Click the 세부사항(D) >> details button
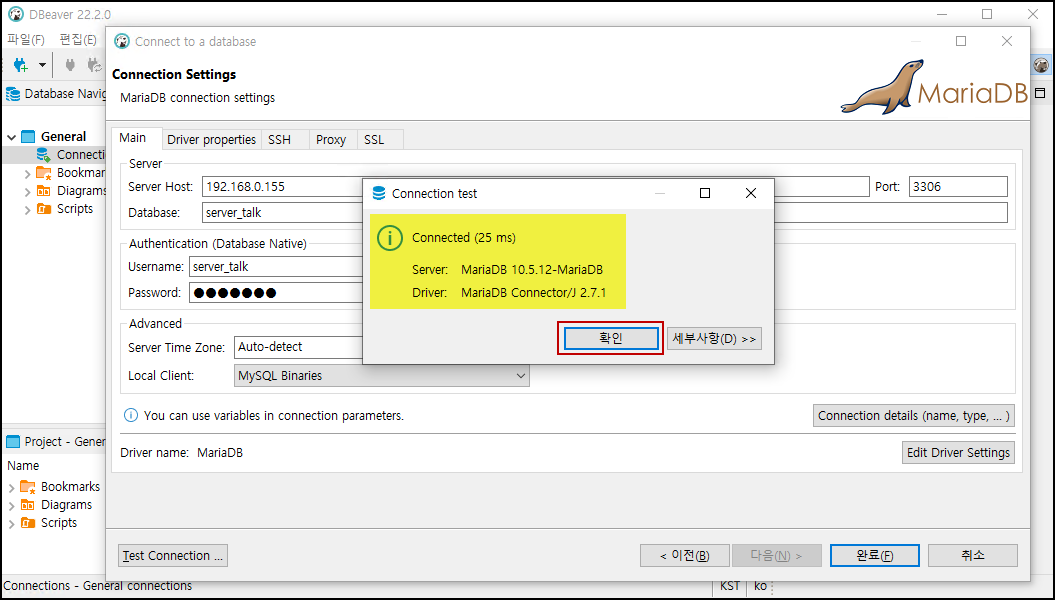1055x600 pixels. (x=714, y=338)
